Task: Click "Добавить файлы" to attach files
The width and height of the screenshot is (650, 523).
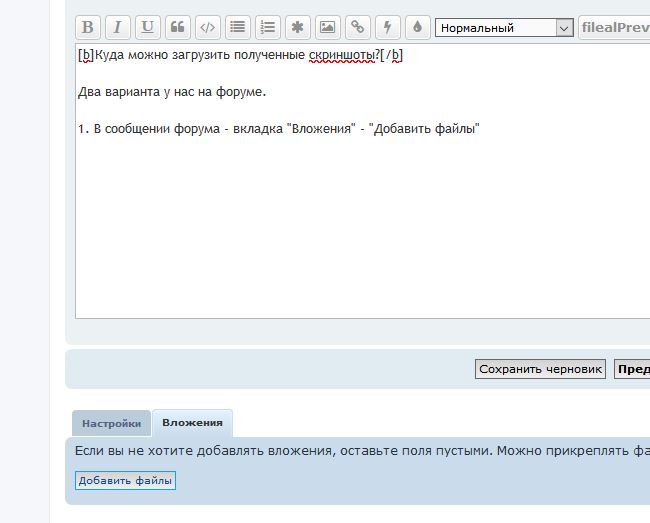Action: [x=126, y=481]
